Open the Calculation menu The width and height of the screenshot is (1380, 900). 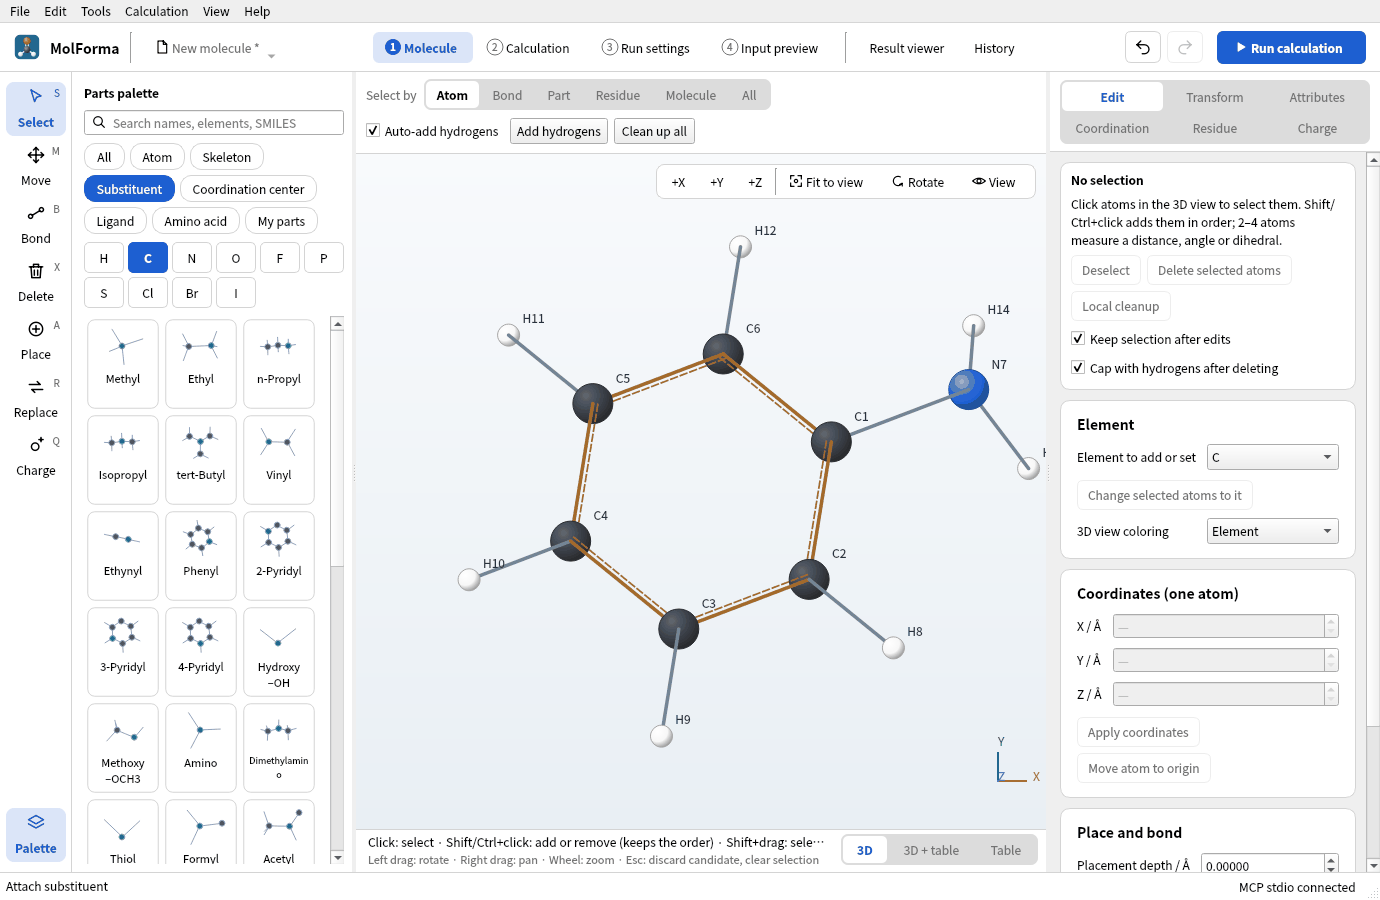tap(156, 11)
